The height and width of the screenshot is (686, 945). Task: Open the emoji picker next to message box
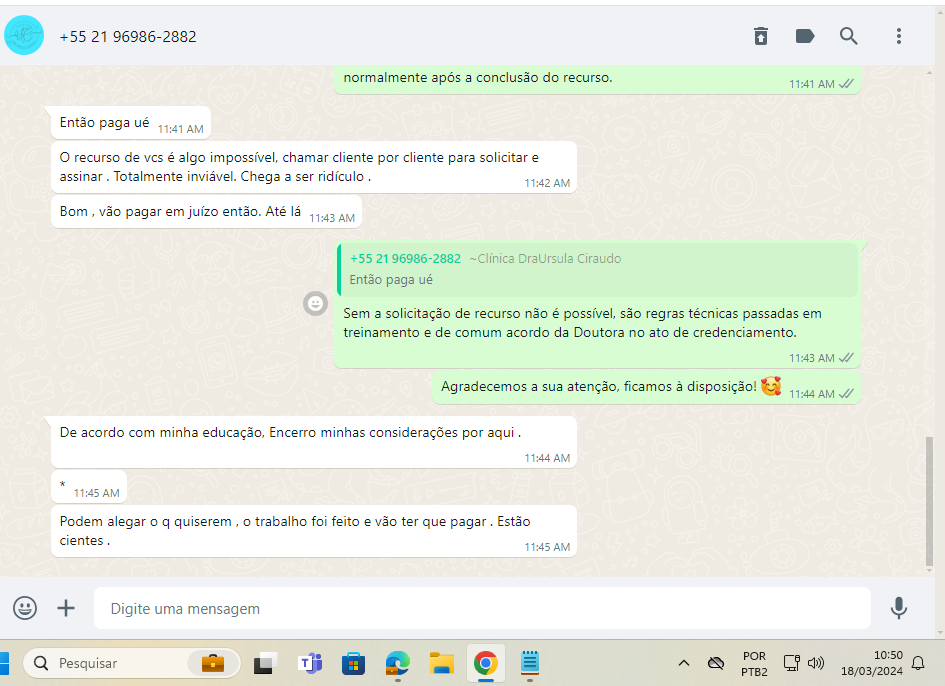tap(25, 608)
